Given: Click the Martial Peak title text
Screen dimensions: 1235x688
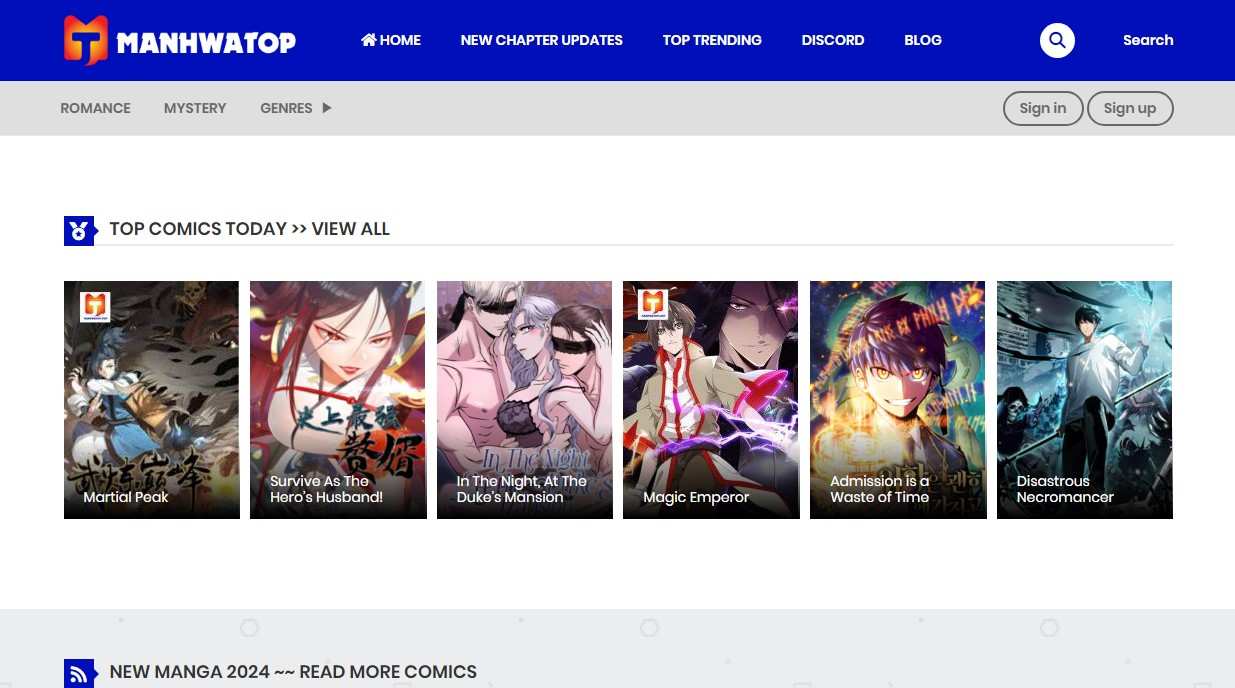Looking at the screenshot, I should coord(126,497).
